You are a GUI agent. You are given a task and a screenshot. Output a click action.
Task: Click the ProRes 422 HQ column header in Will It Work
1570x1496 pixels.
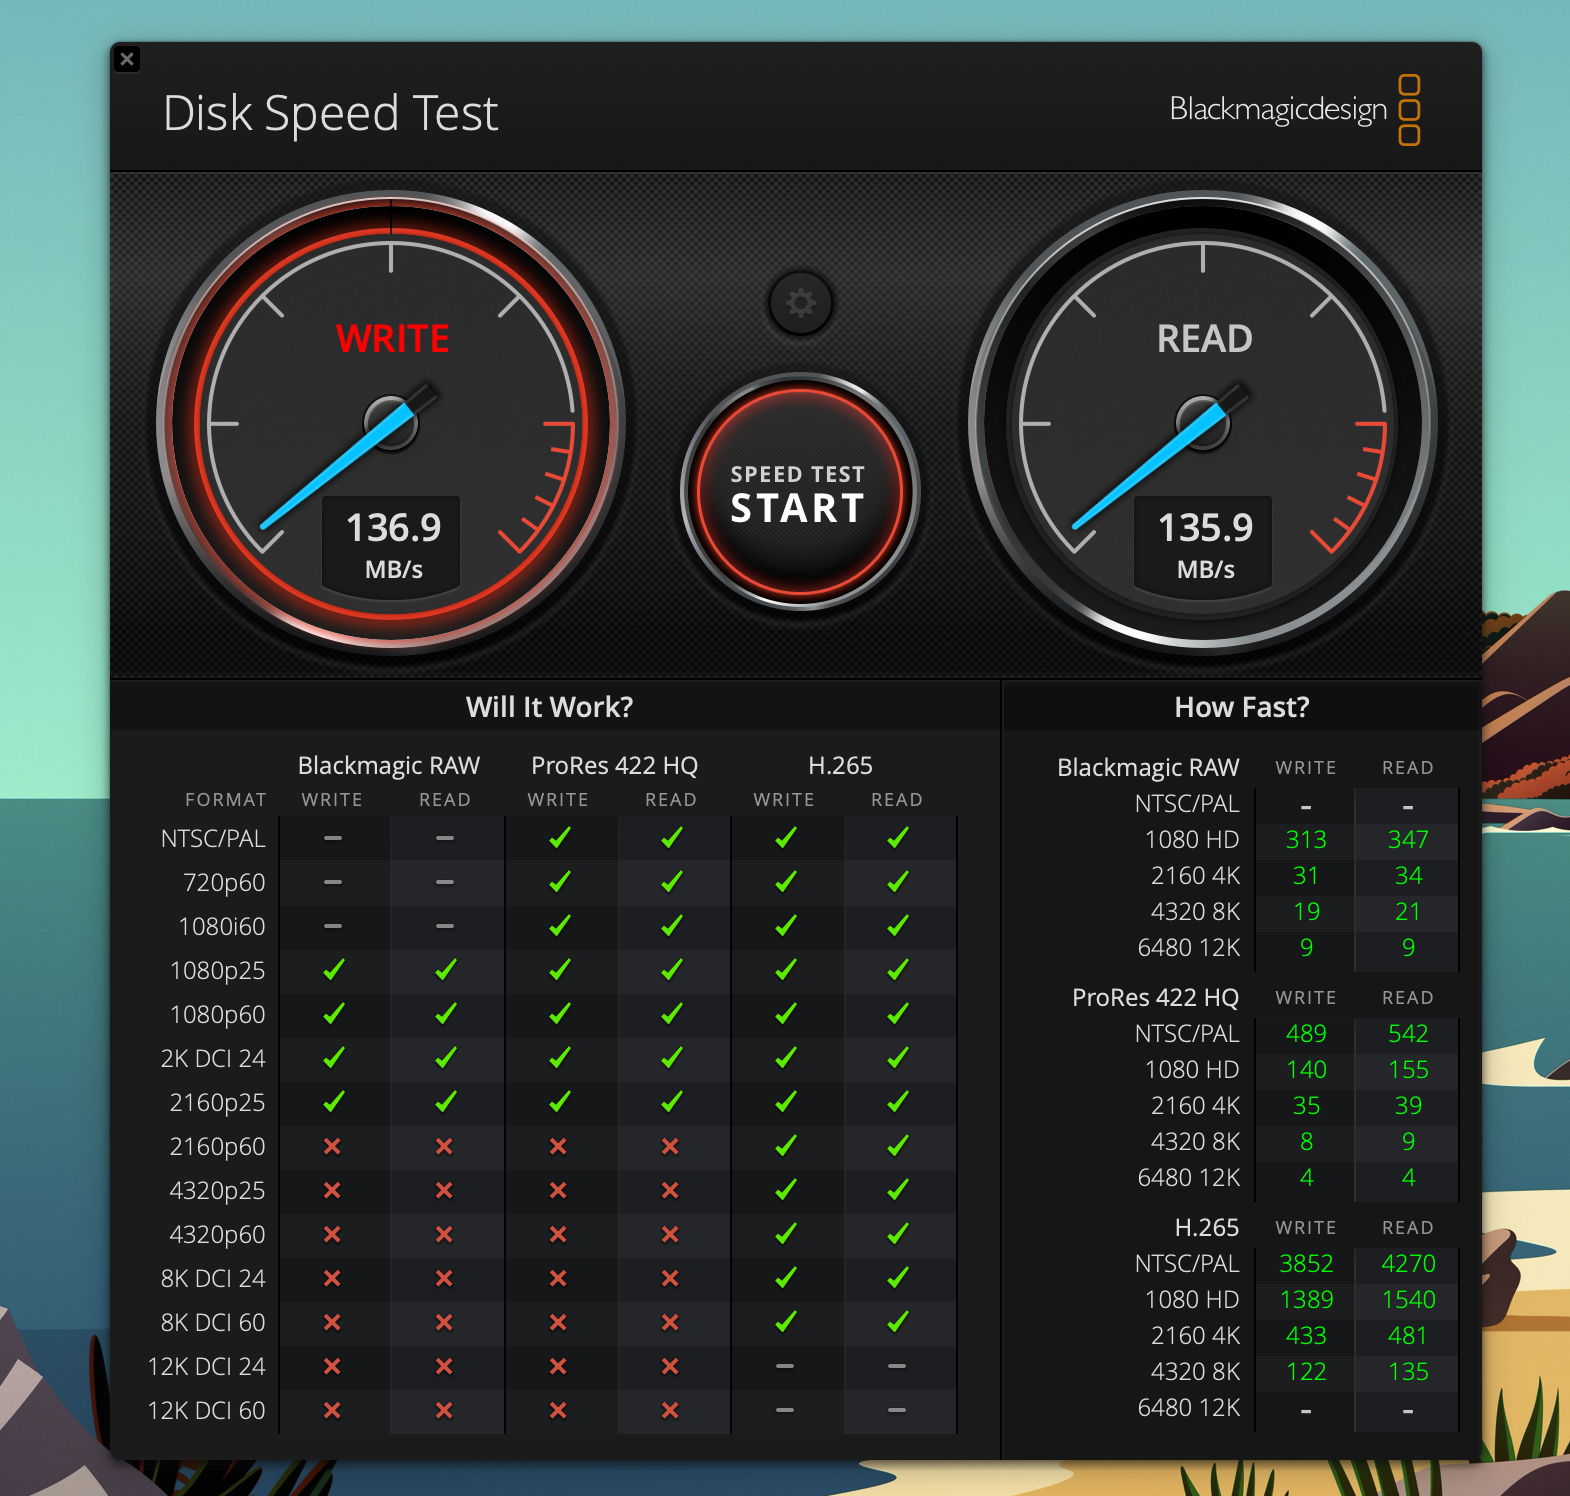(x=614, y=766)
